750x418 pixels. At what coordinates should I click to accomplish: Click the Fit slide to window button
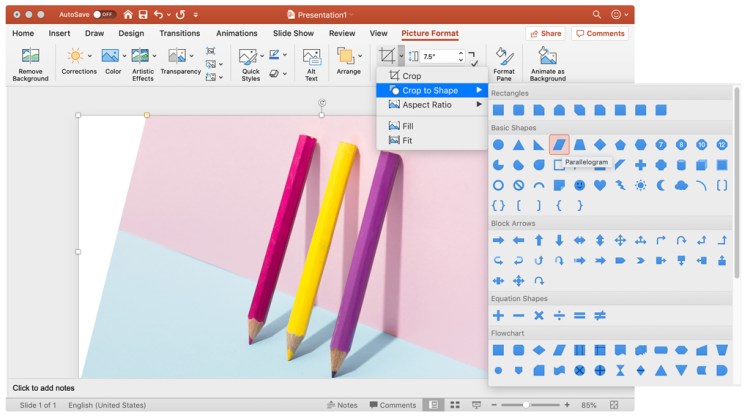[614, 405]
